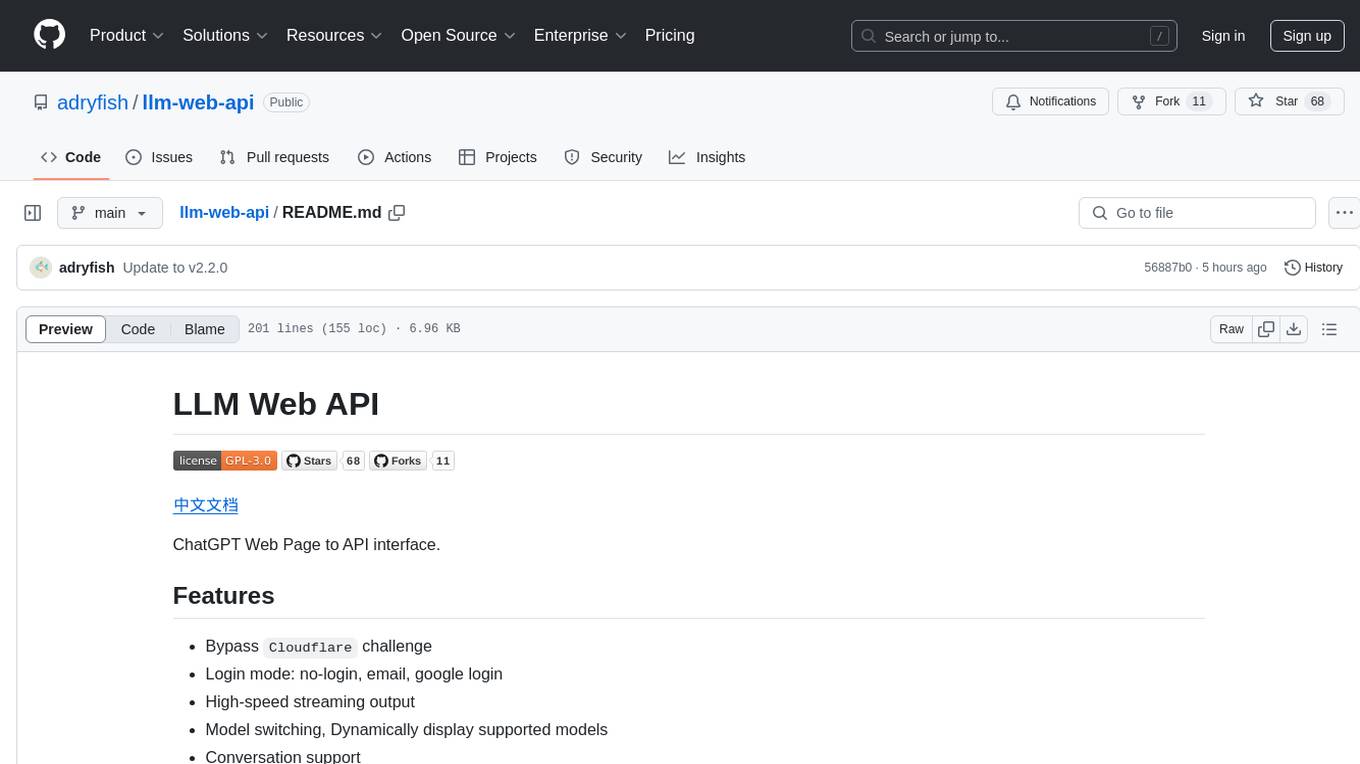
Task: Open the Actions tab
Action: pyautogui.click(x=394, y=157)
